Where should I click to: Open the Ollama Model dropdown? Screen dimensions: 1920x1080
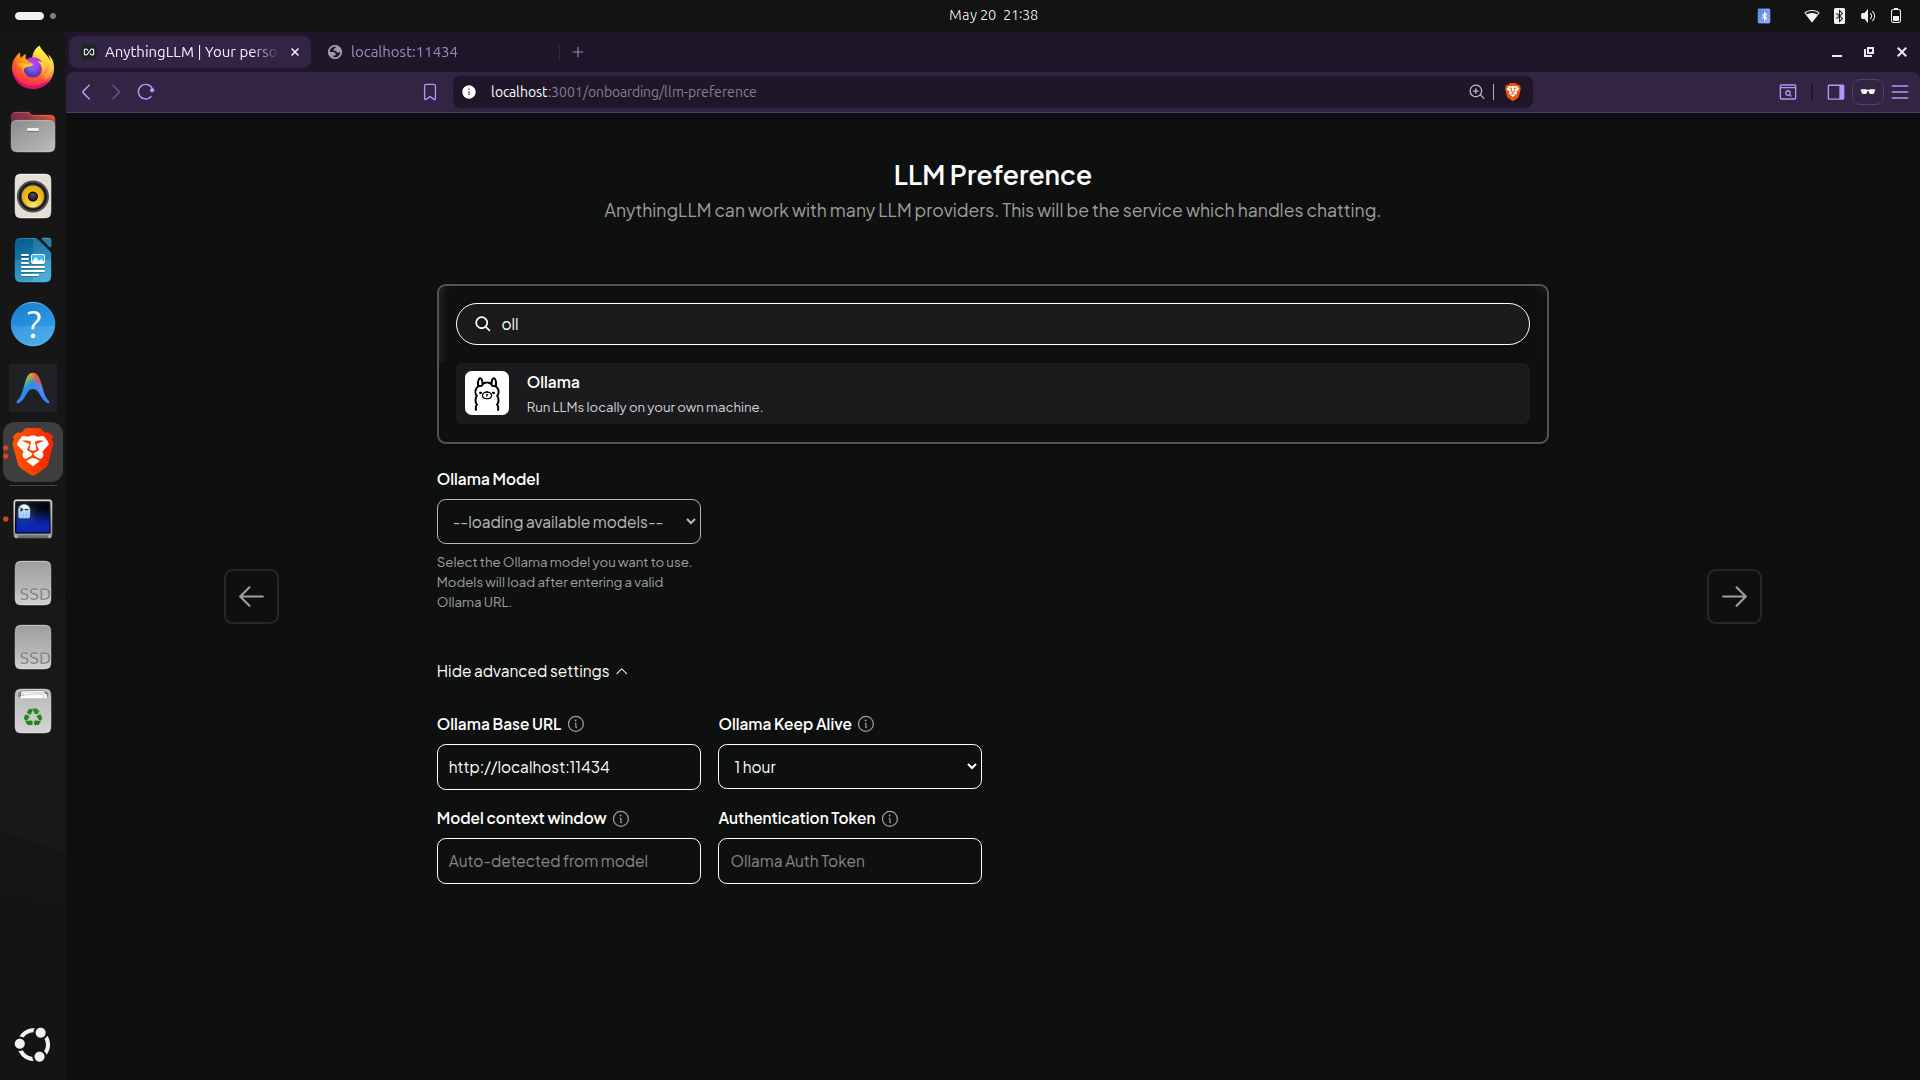click(568, 522)
